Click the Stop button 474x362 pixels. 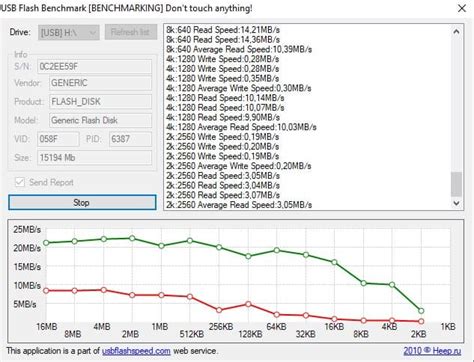(82, 202)
